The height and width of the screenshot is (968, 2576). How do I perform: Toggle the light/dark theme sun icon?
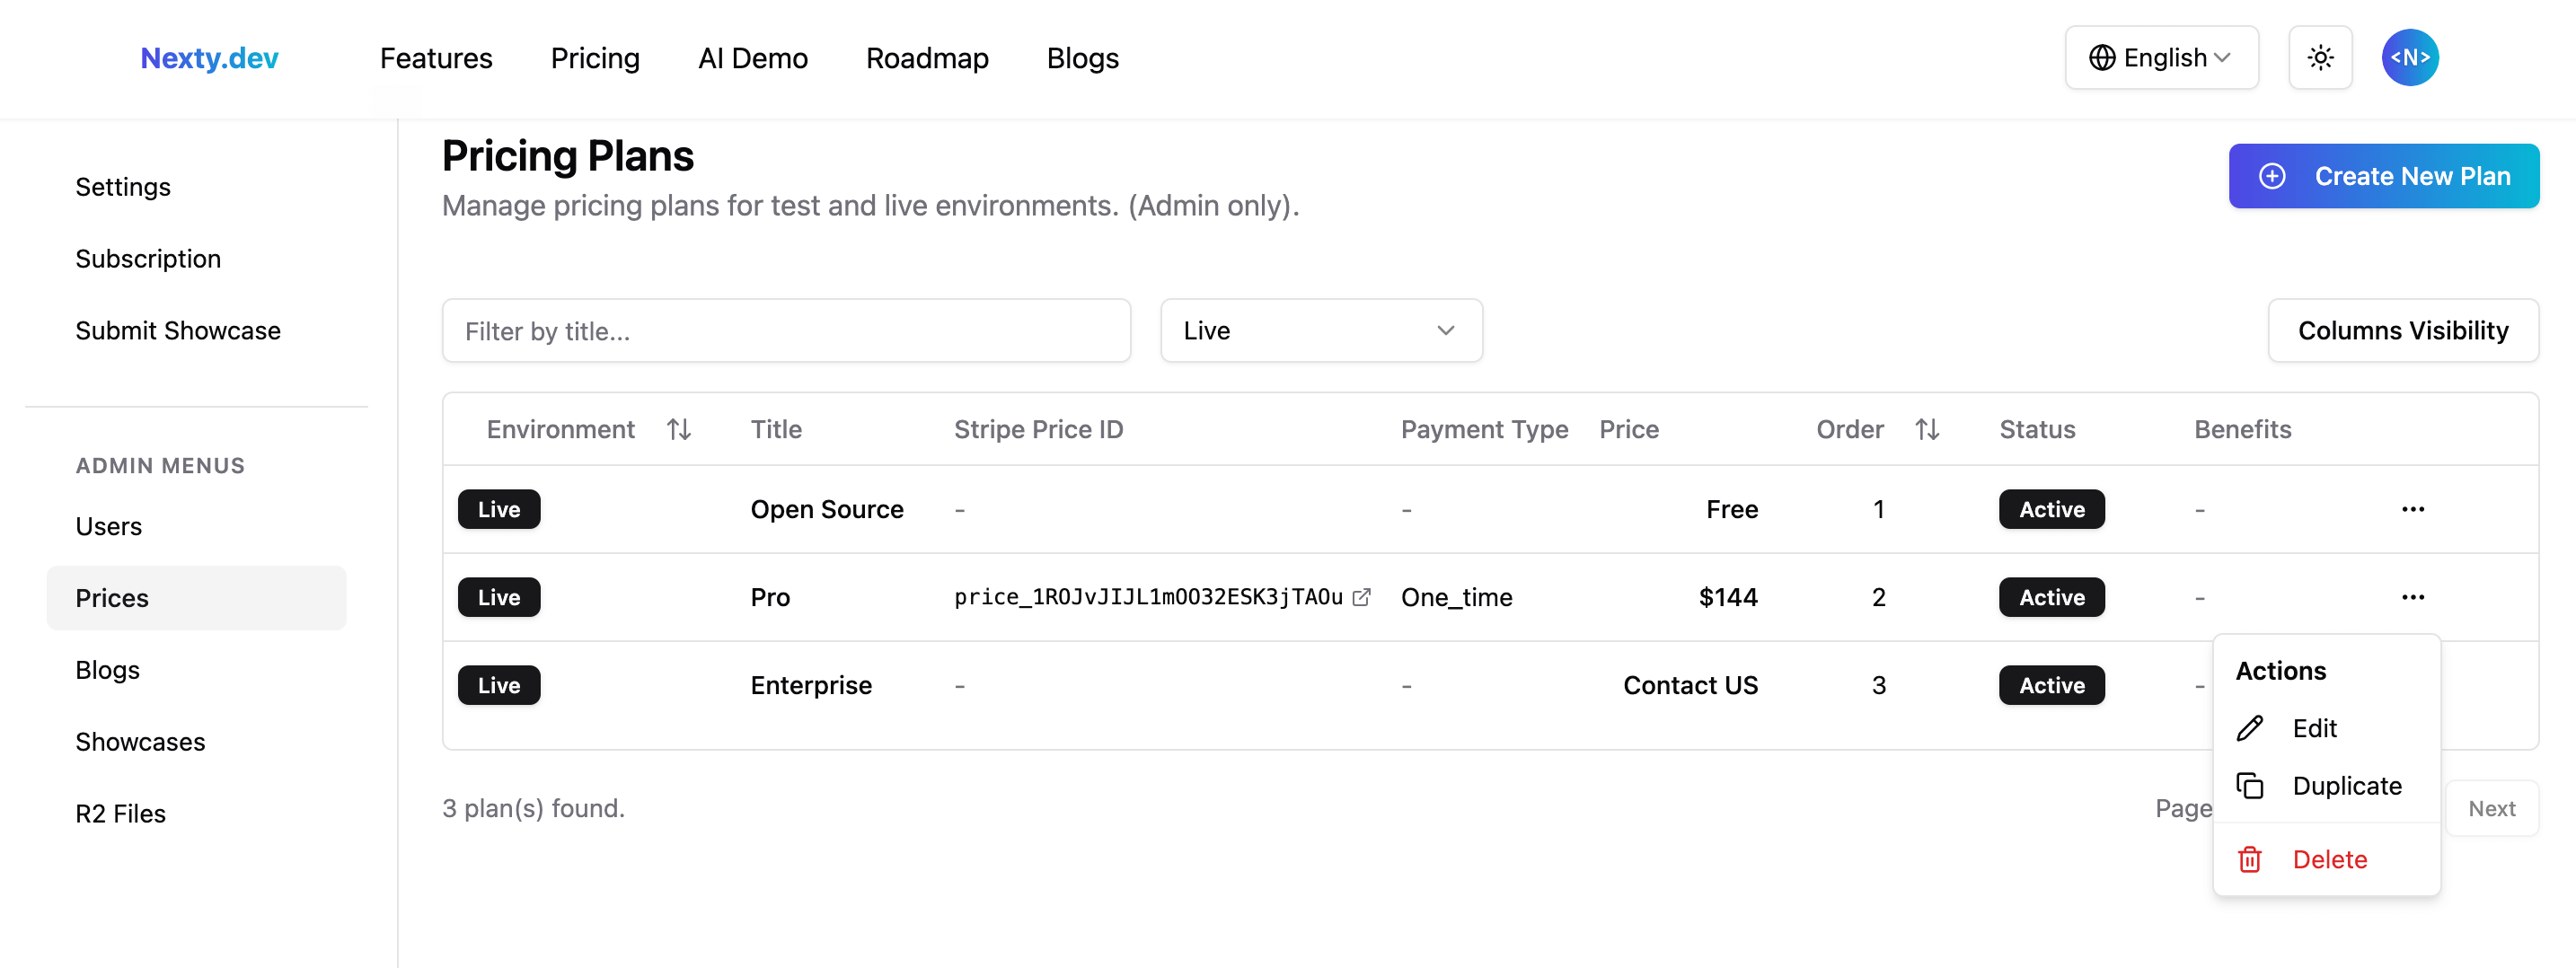click(x=2320, y=58)
